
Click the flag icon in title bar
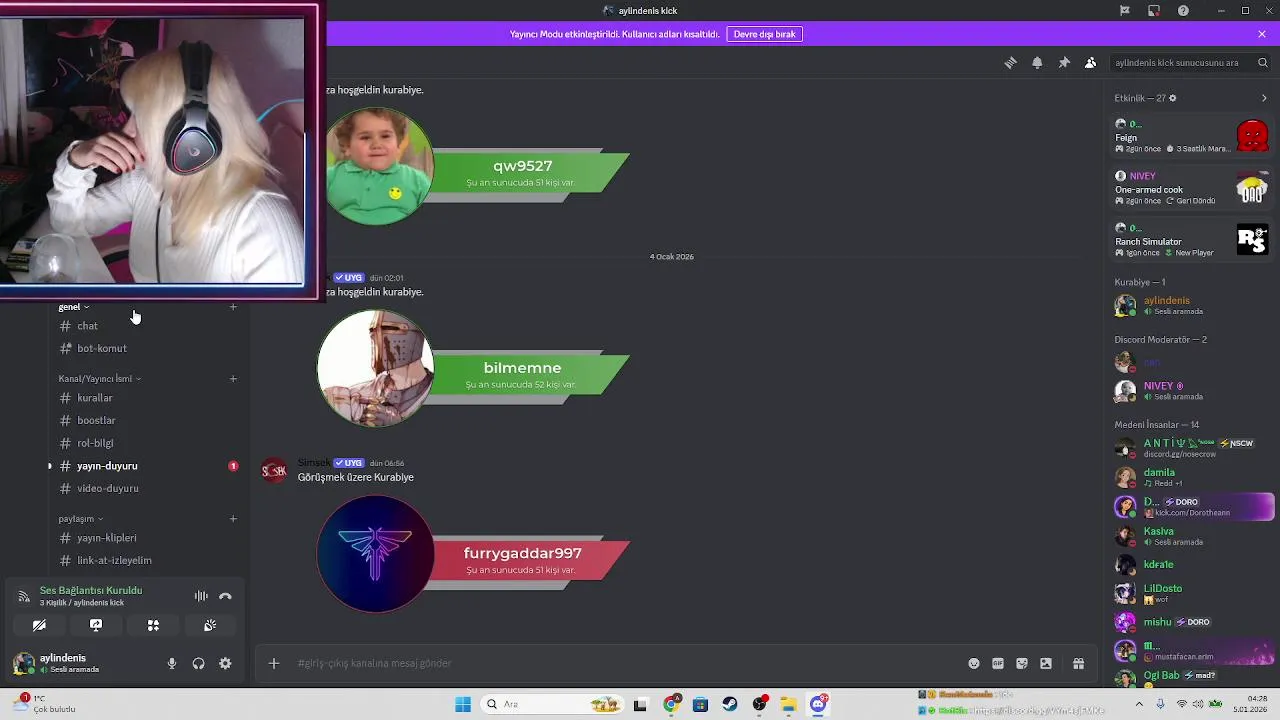click(x=1124, y=11)
